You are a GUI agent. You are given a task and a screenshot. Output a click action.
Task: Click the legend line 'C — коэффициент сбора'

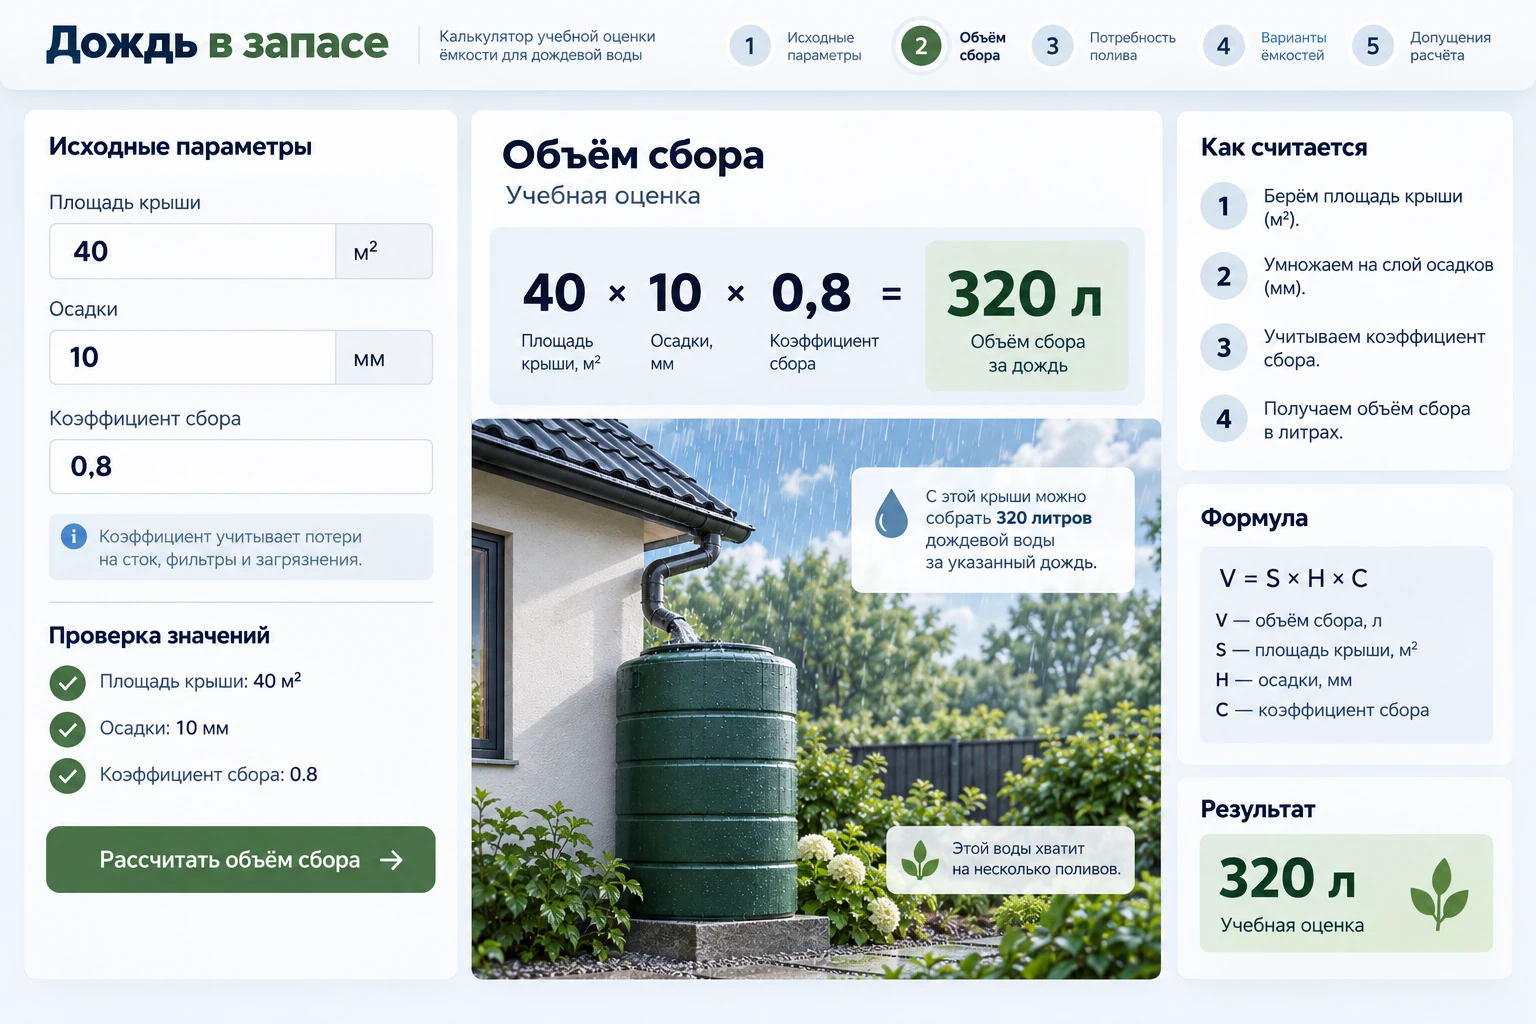coord(1322,710)
